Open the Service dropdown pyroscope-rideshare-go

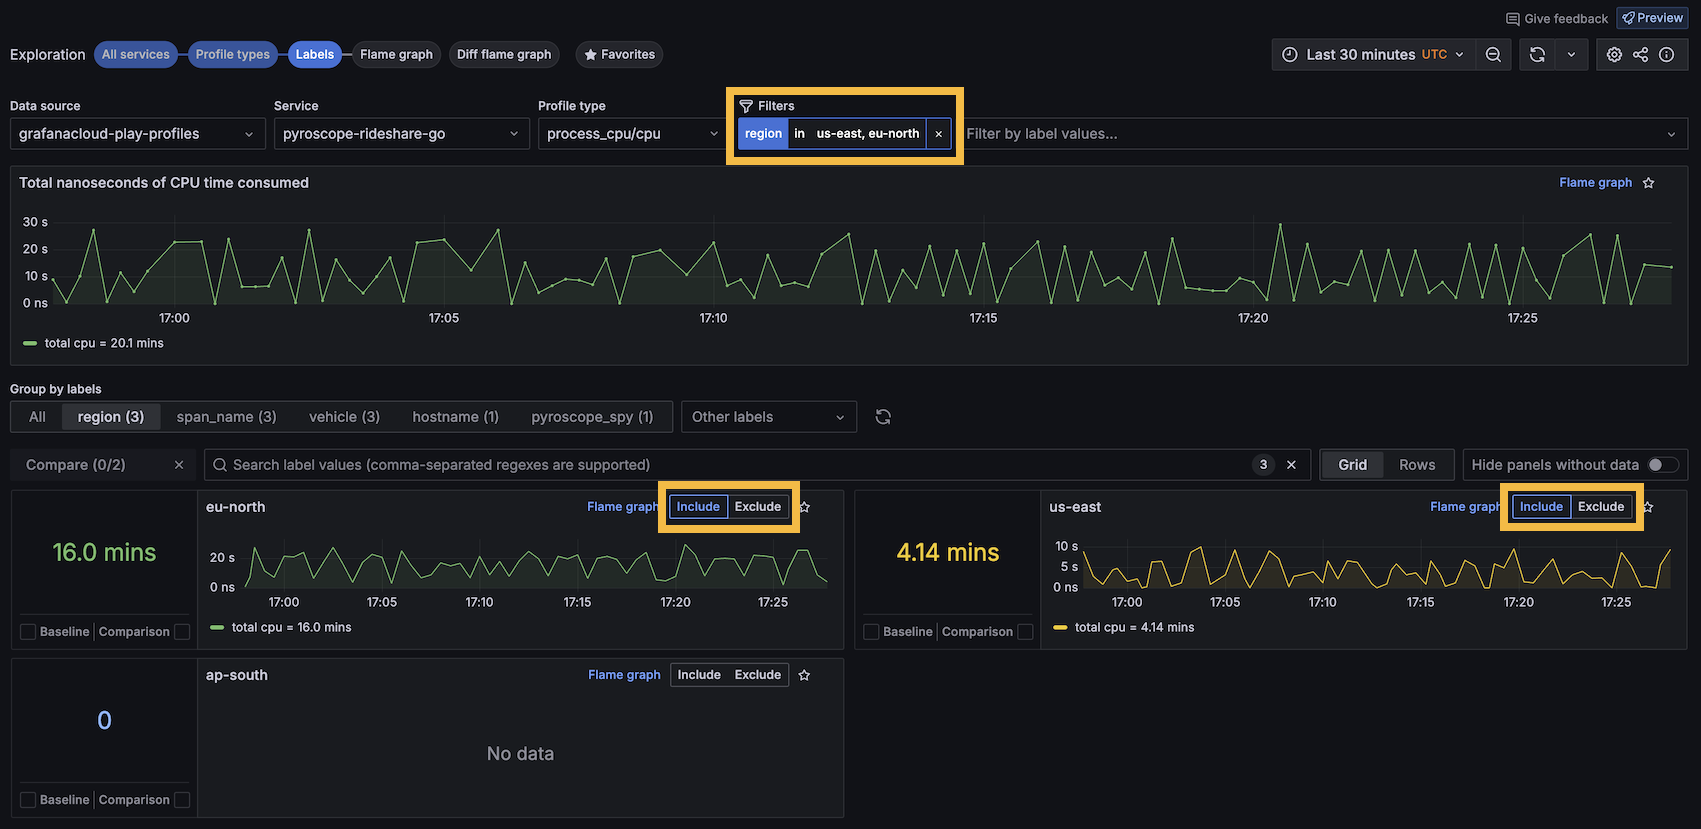click(x=400, y=134)
